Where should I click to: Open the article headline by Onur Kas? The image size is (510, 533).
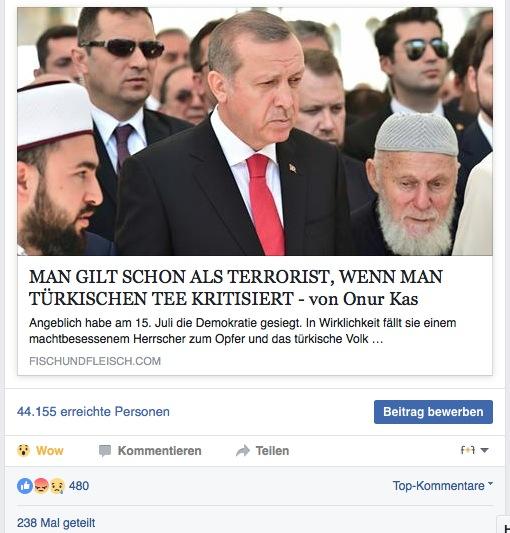click(236, 288)
